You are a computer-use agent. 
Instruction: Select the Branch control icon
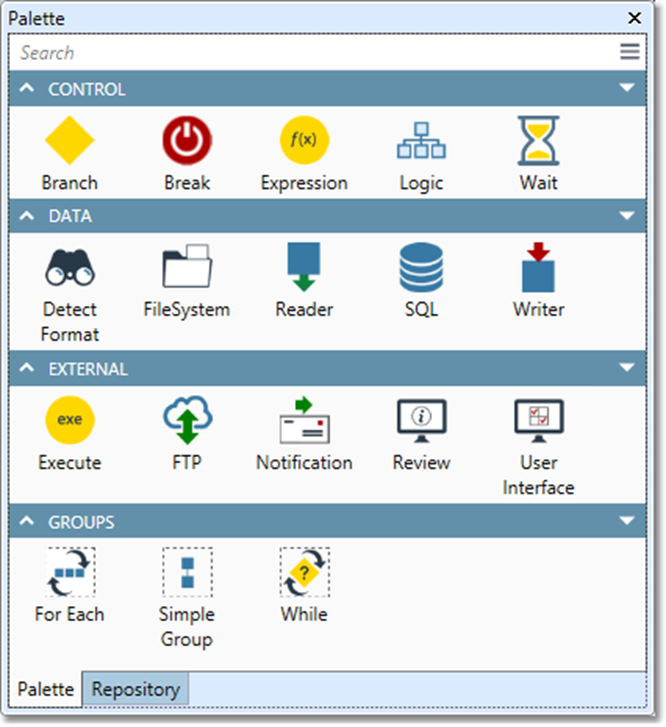pyautogui.click(x=69, y=141)
